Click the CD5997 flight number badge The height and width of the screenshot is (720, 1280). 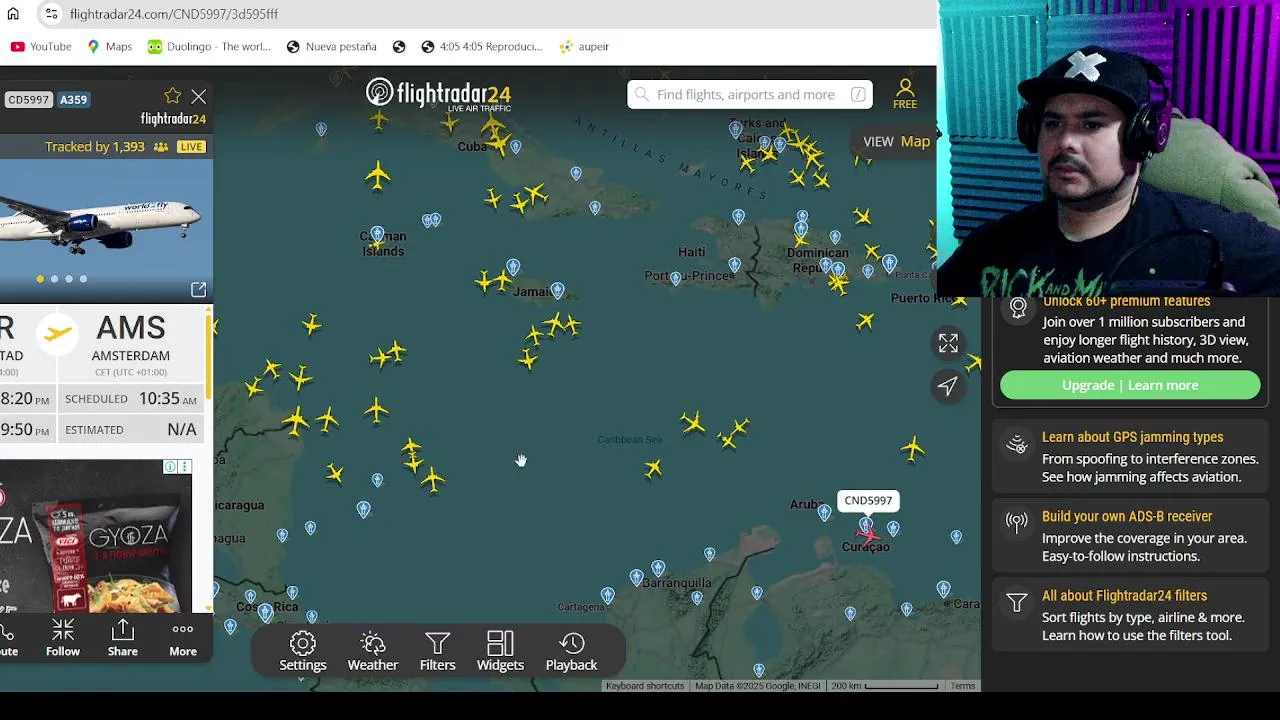click(x=28, y=99)
